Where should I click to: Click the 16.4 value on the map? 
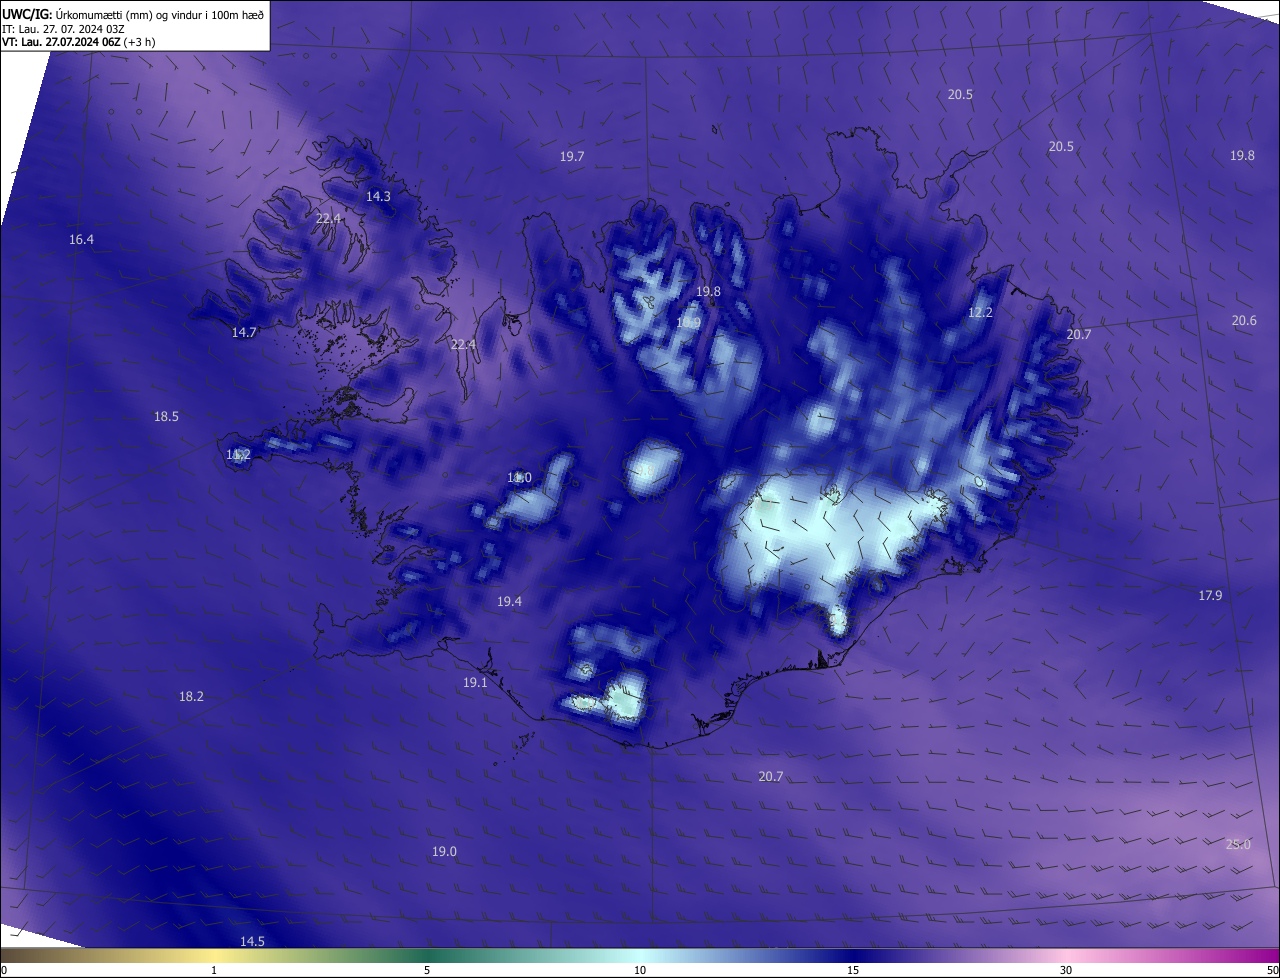(81, 239)
